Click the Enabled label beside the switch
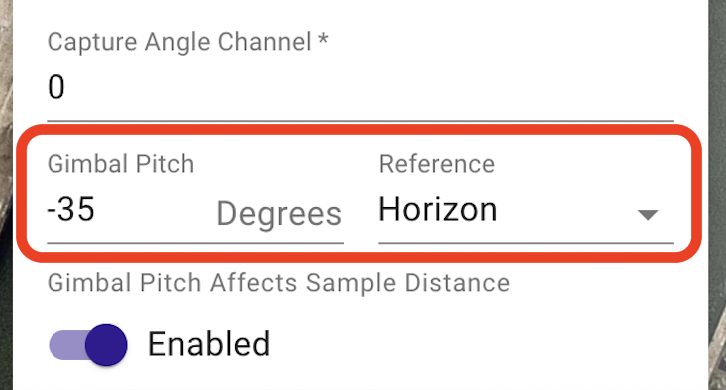The width and height of the screenshot is (726, 390). (209, 344)
